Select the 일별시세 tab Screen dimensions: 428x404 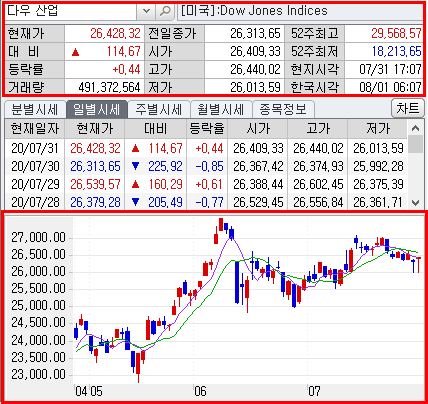(96, 109)
